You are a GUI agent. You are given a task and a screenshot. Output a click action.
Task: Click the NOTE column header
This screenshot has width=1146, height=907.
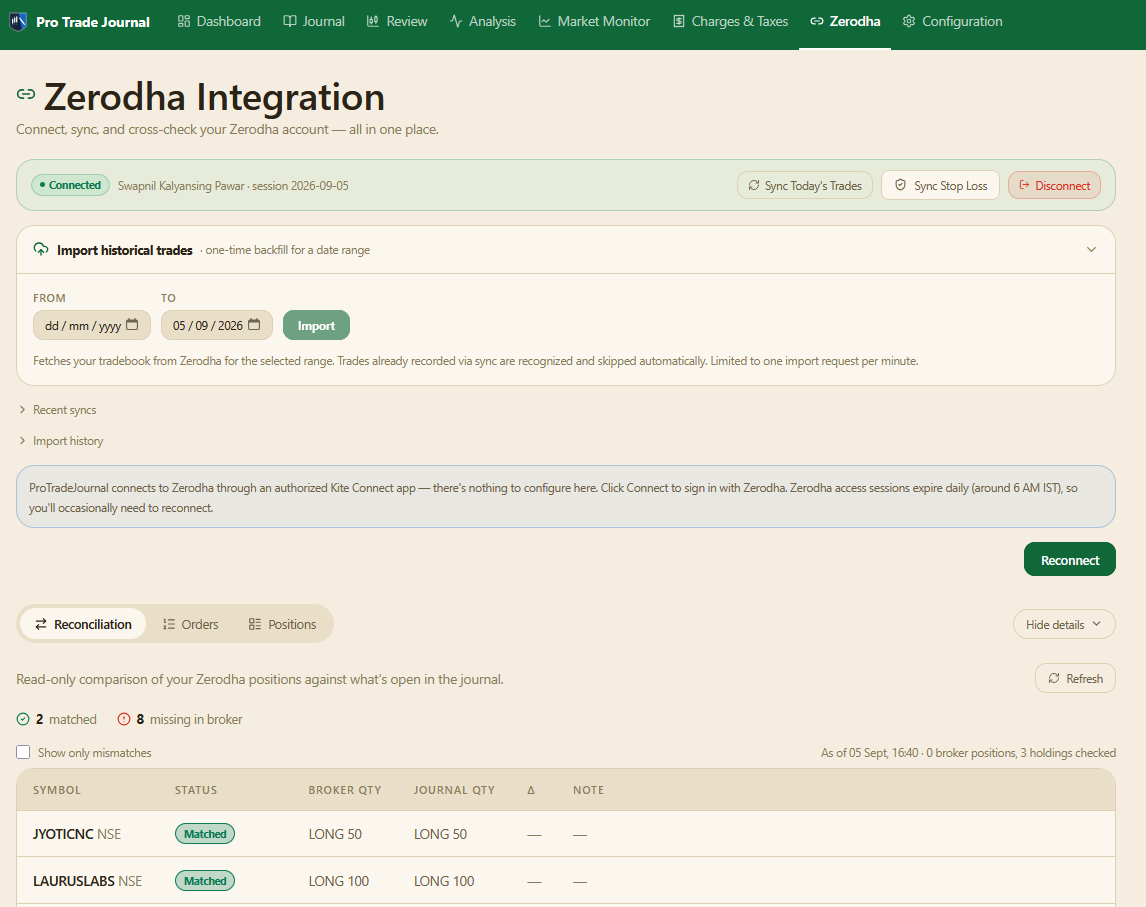coord(588,790)
